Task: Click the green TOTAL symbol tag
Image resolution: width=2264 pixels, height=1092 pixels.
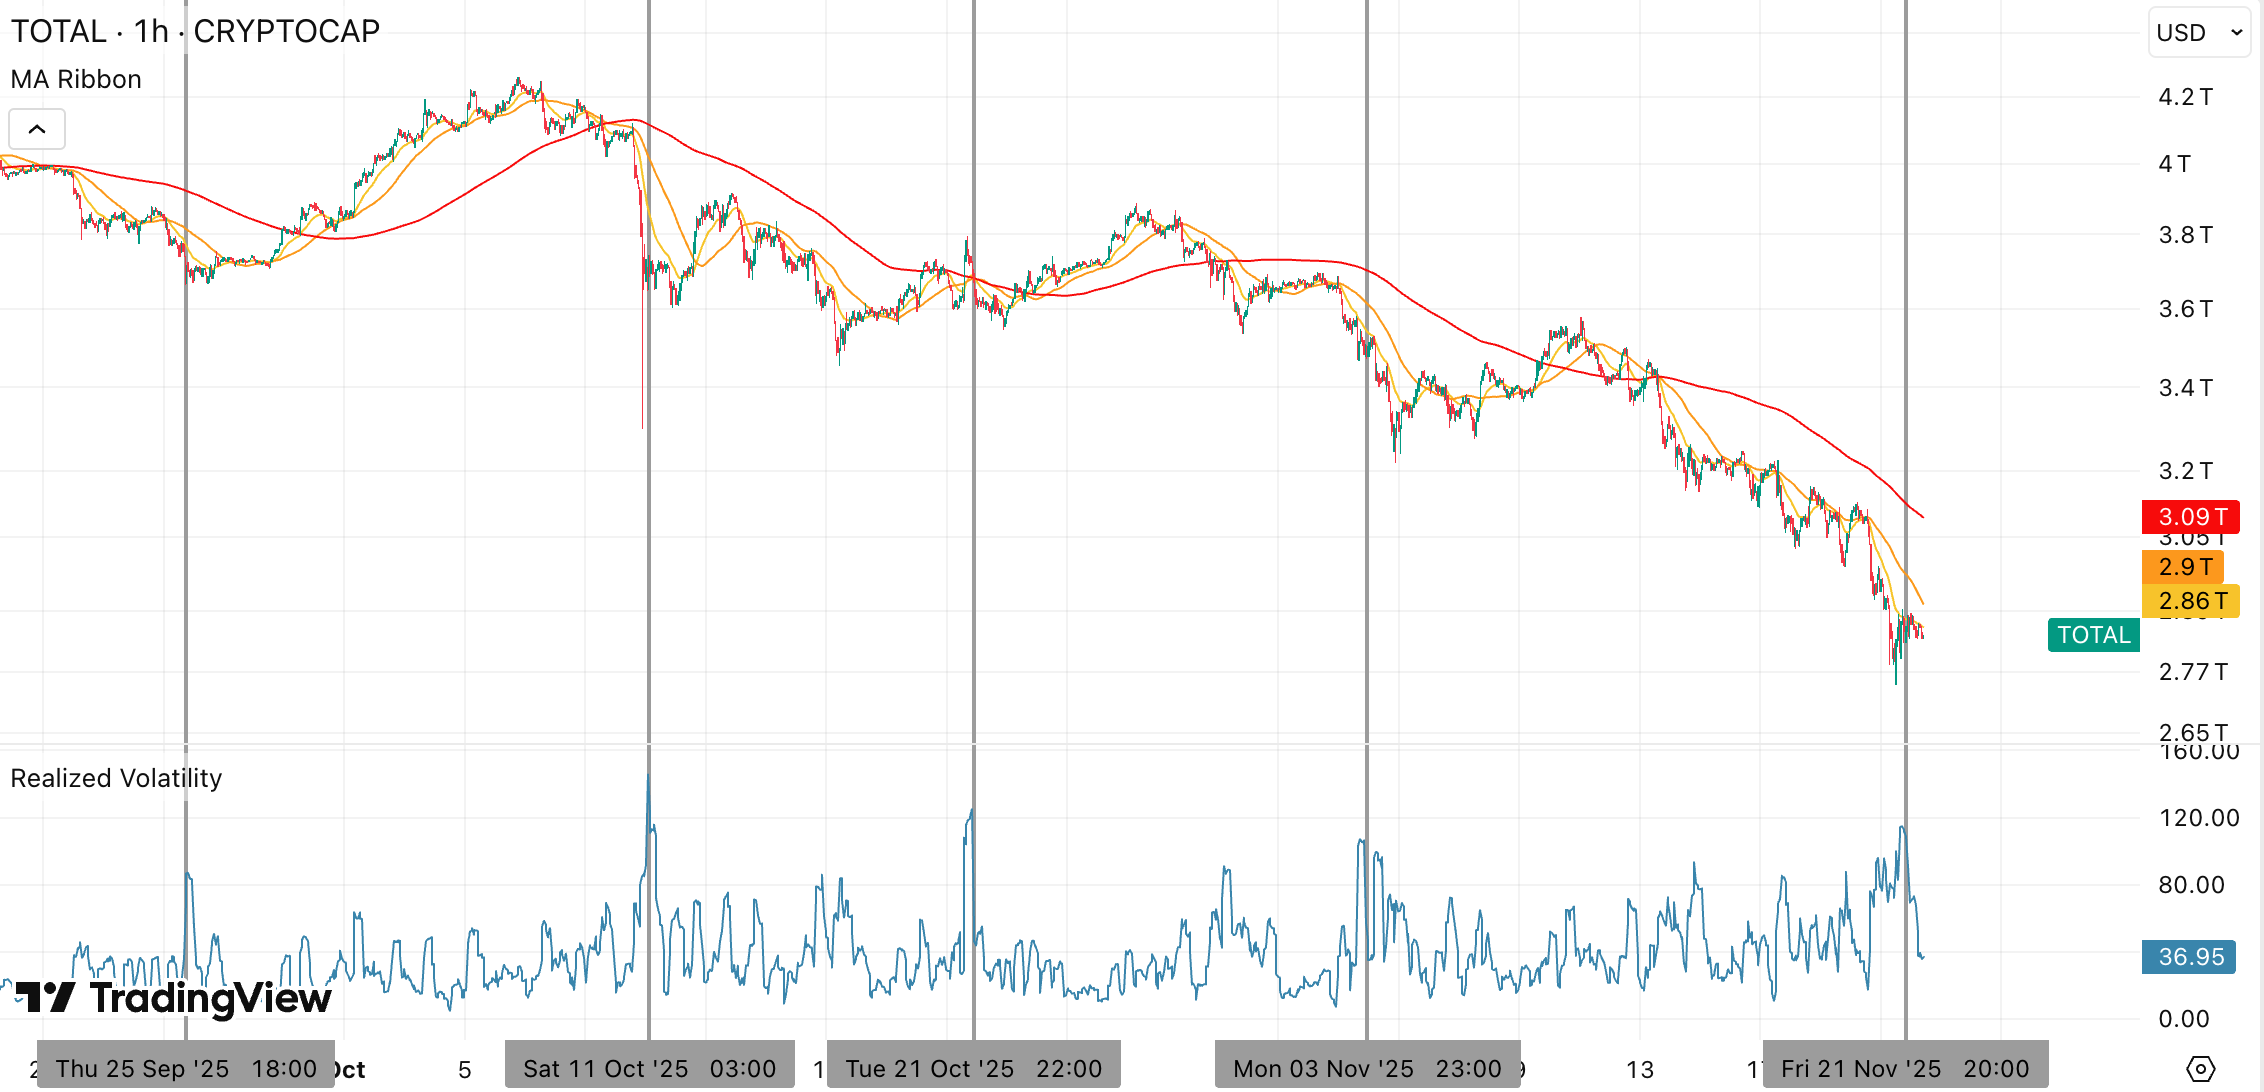Action: click(2093, 635)
